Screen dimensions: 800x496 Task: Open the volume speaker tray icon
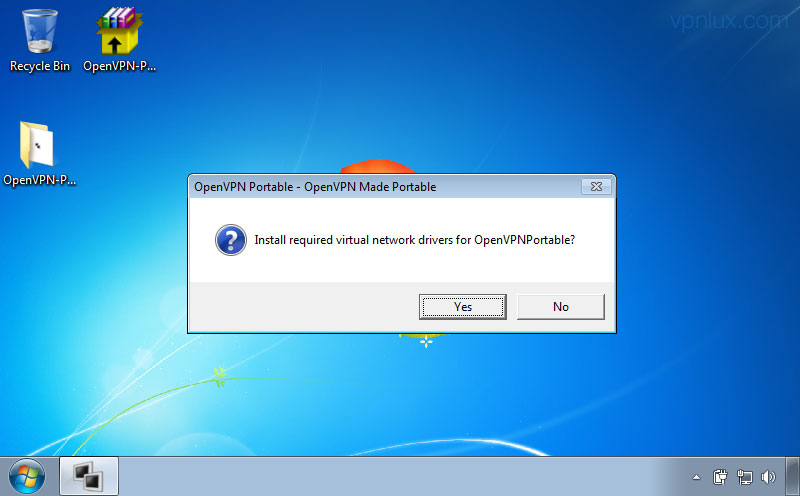(768, 477)
